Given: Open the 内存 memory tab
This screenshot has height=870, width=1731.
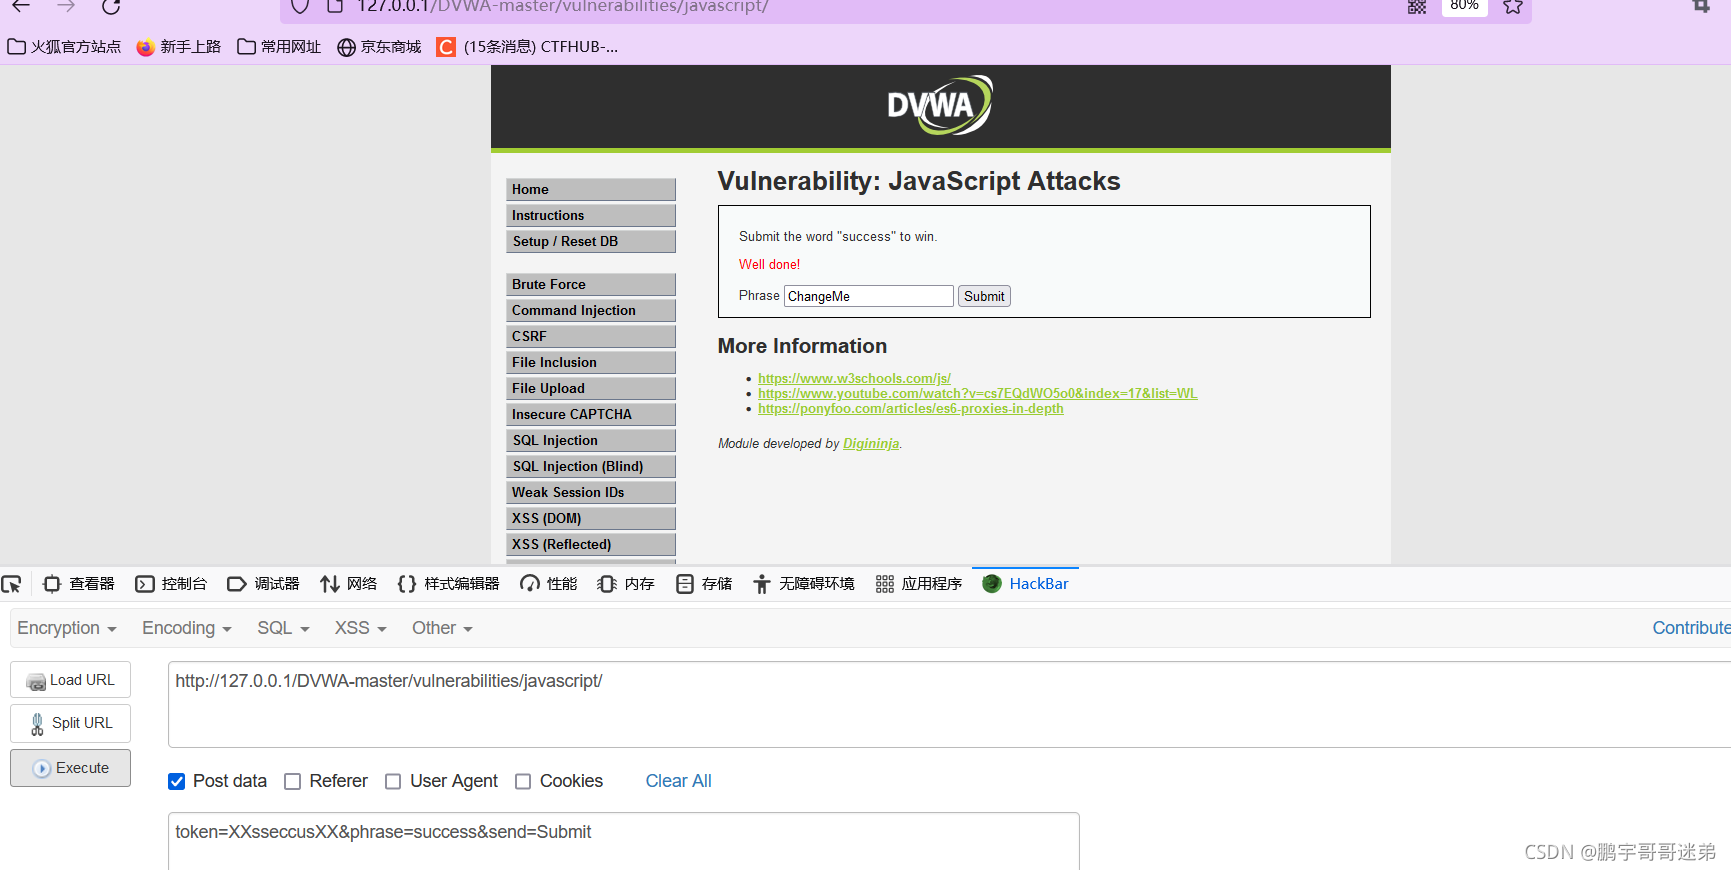Looking at the screenshot, I should [x=625, y=584].
